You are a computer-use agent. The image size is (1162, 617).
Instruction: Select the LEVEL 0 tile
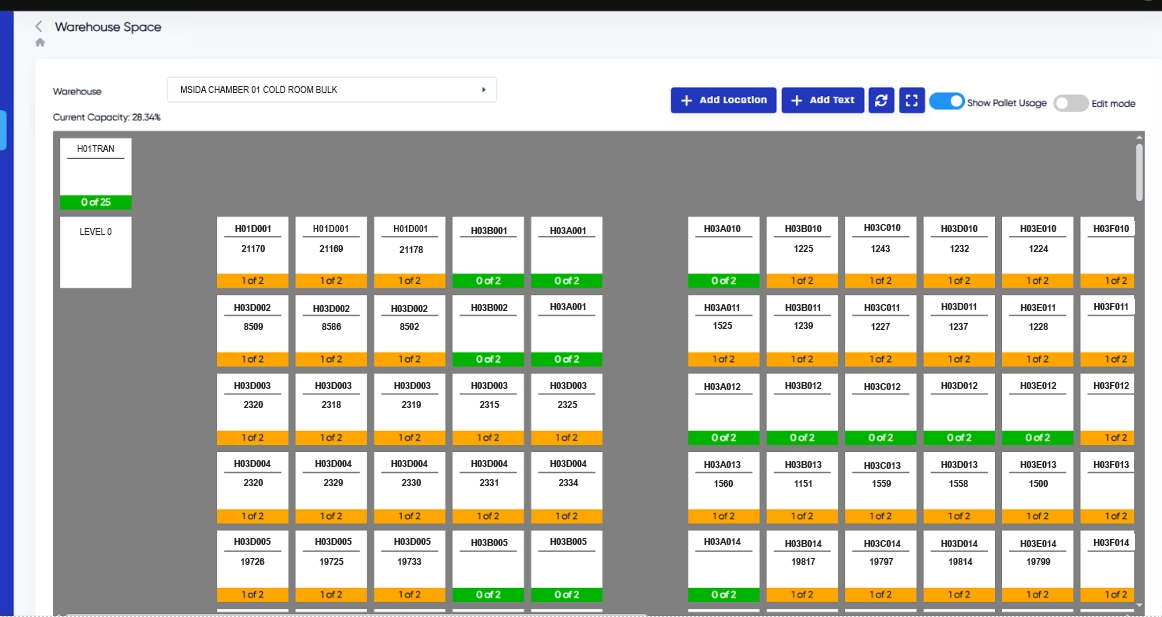96,251
